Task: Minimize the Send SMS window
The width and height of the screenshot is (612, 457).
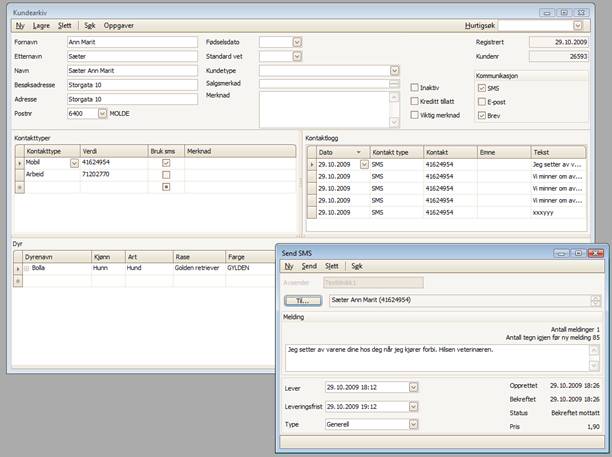Action: tap(561, 253)
